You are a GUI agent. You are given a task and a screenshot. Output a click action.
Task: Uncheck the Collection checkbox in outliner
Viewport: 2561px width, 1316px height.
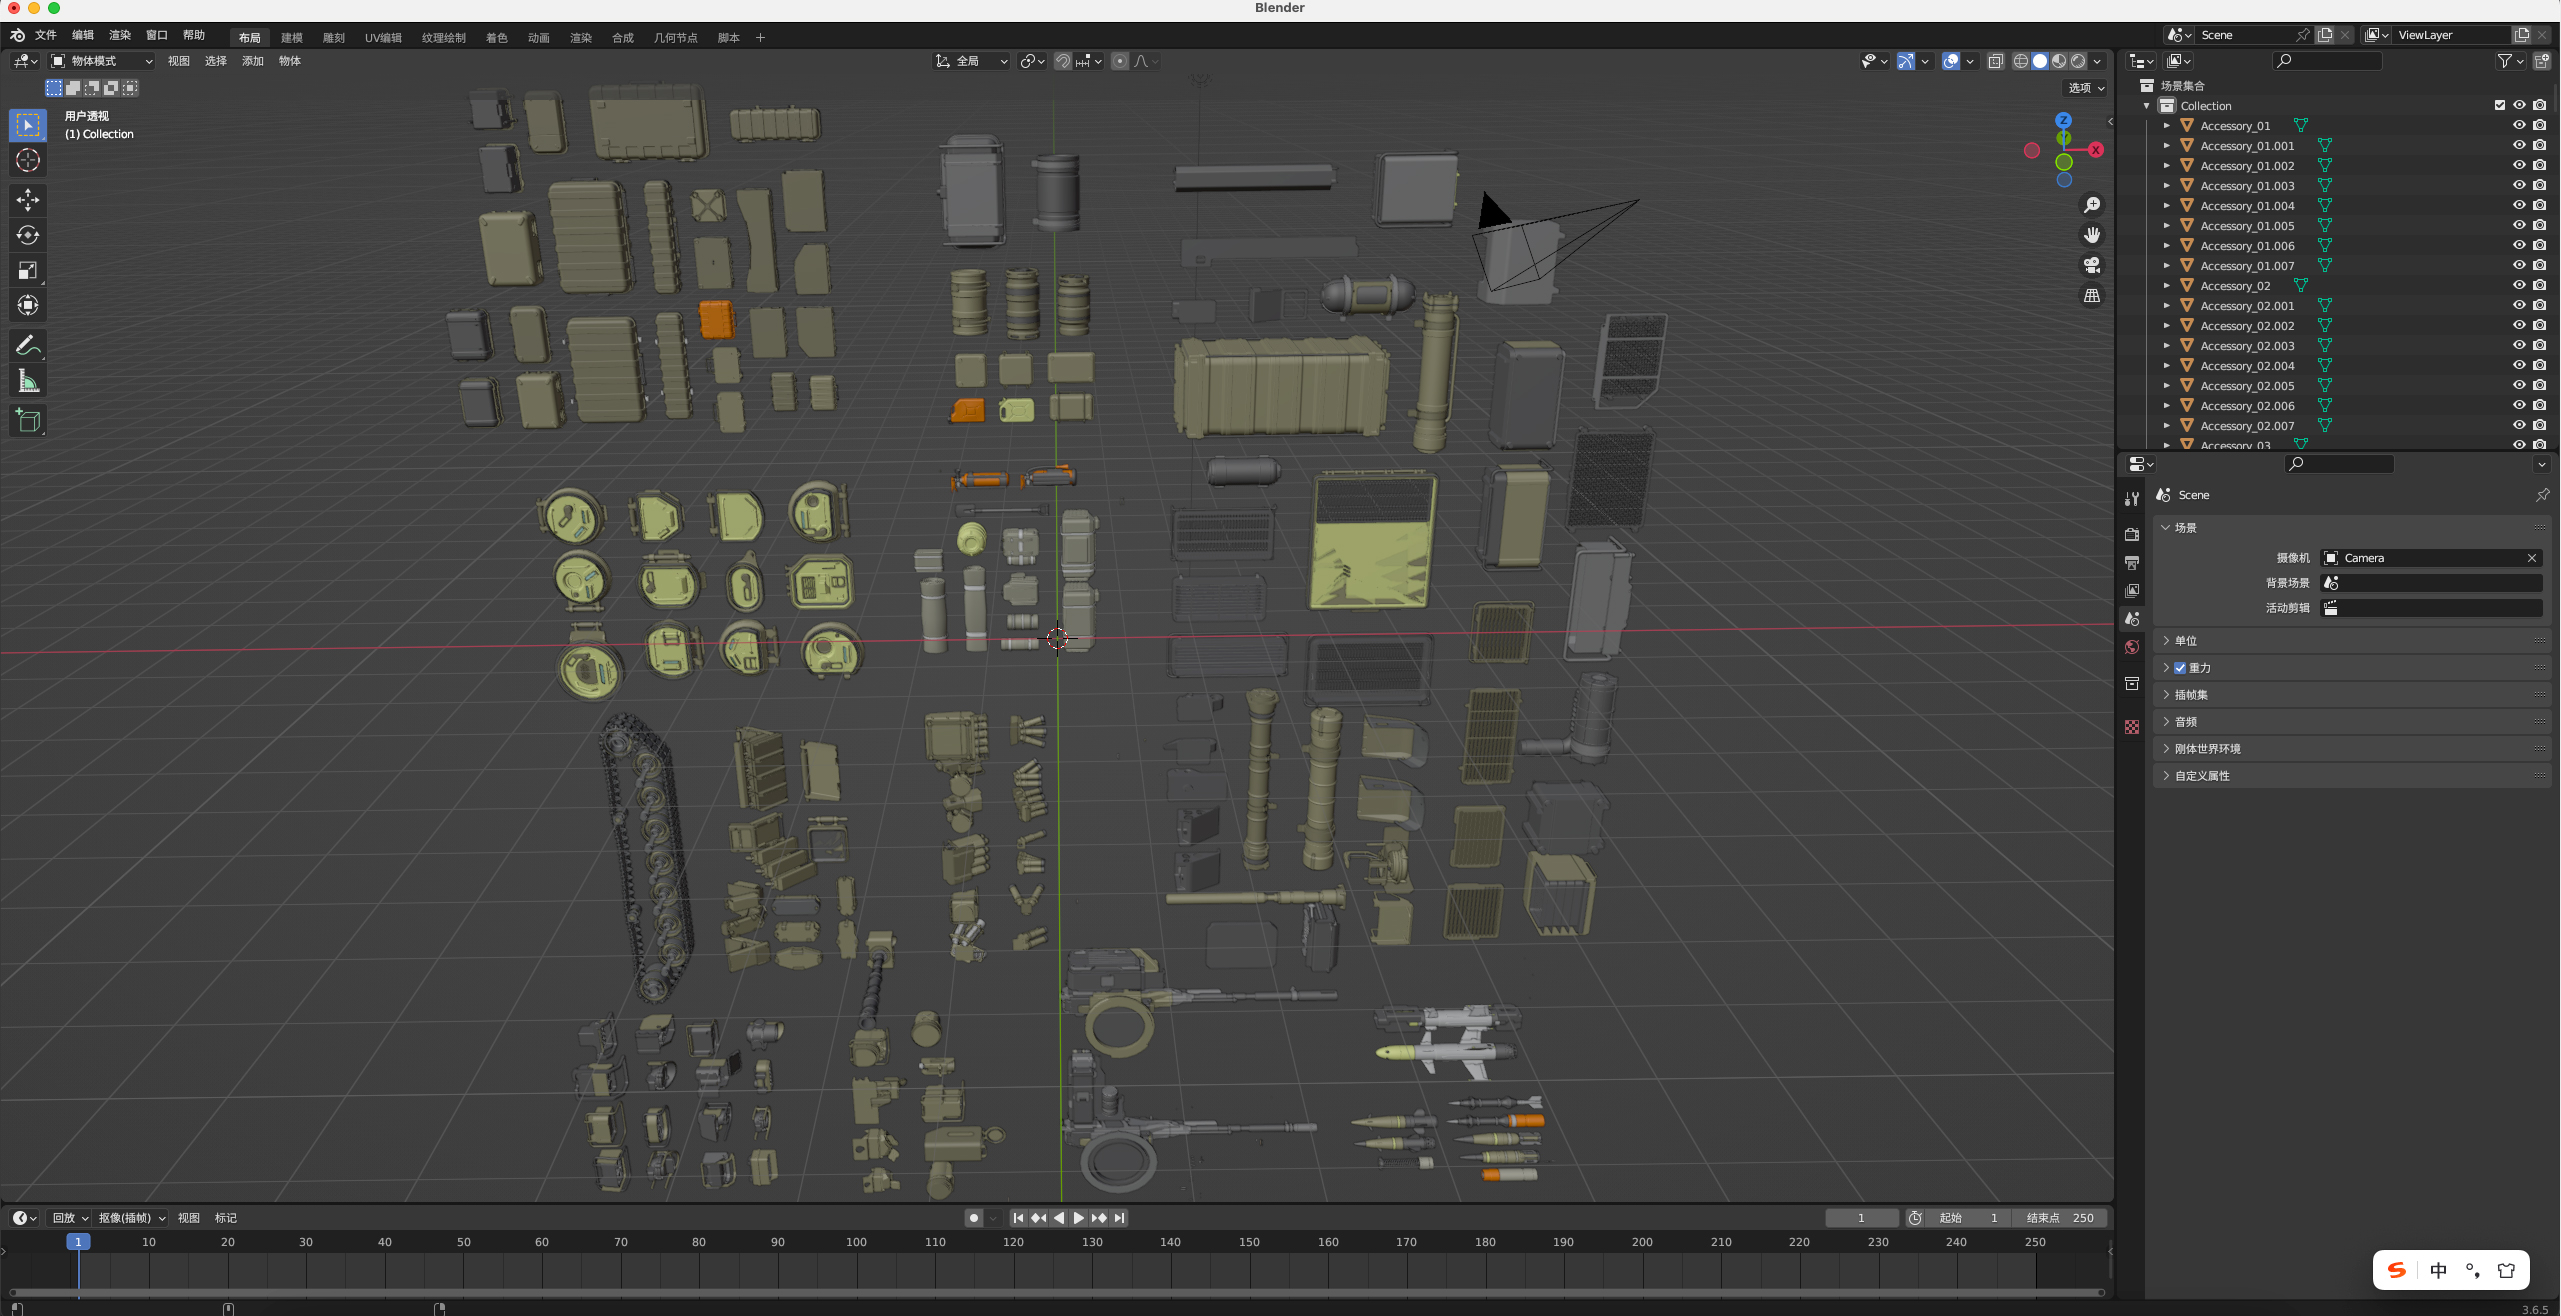[2499, 104]
